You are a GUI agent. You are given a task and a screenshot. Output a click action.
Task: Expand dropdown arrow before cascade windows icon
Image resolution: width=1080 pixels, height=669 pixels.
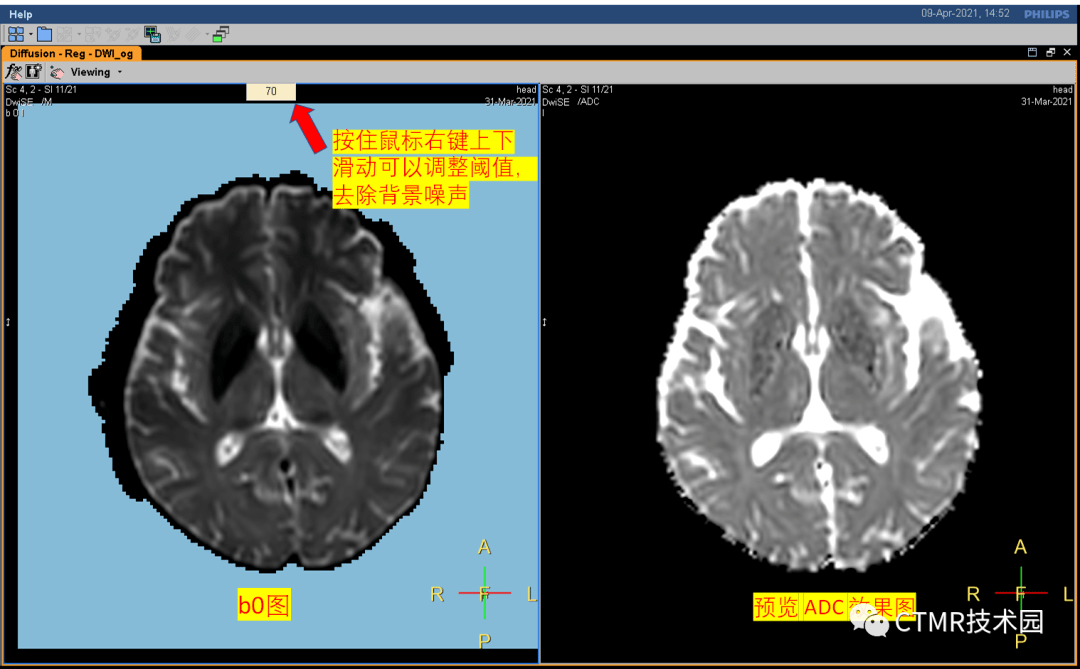[x=208, y=35]
